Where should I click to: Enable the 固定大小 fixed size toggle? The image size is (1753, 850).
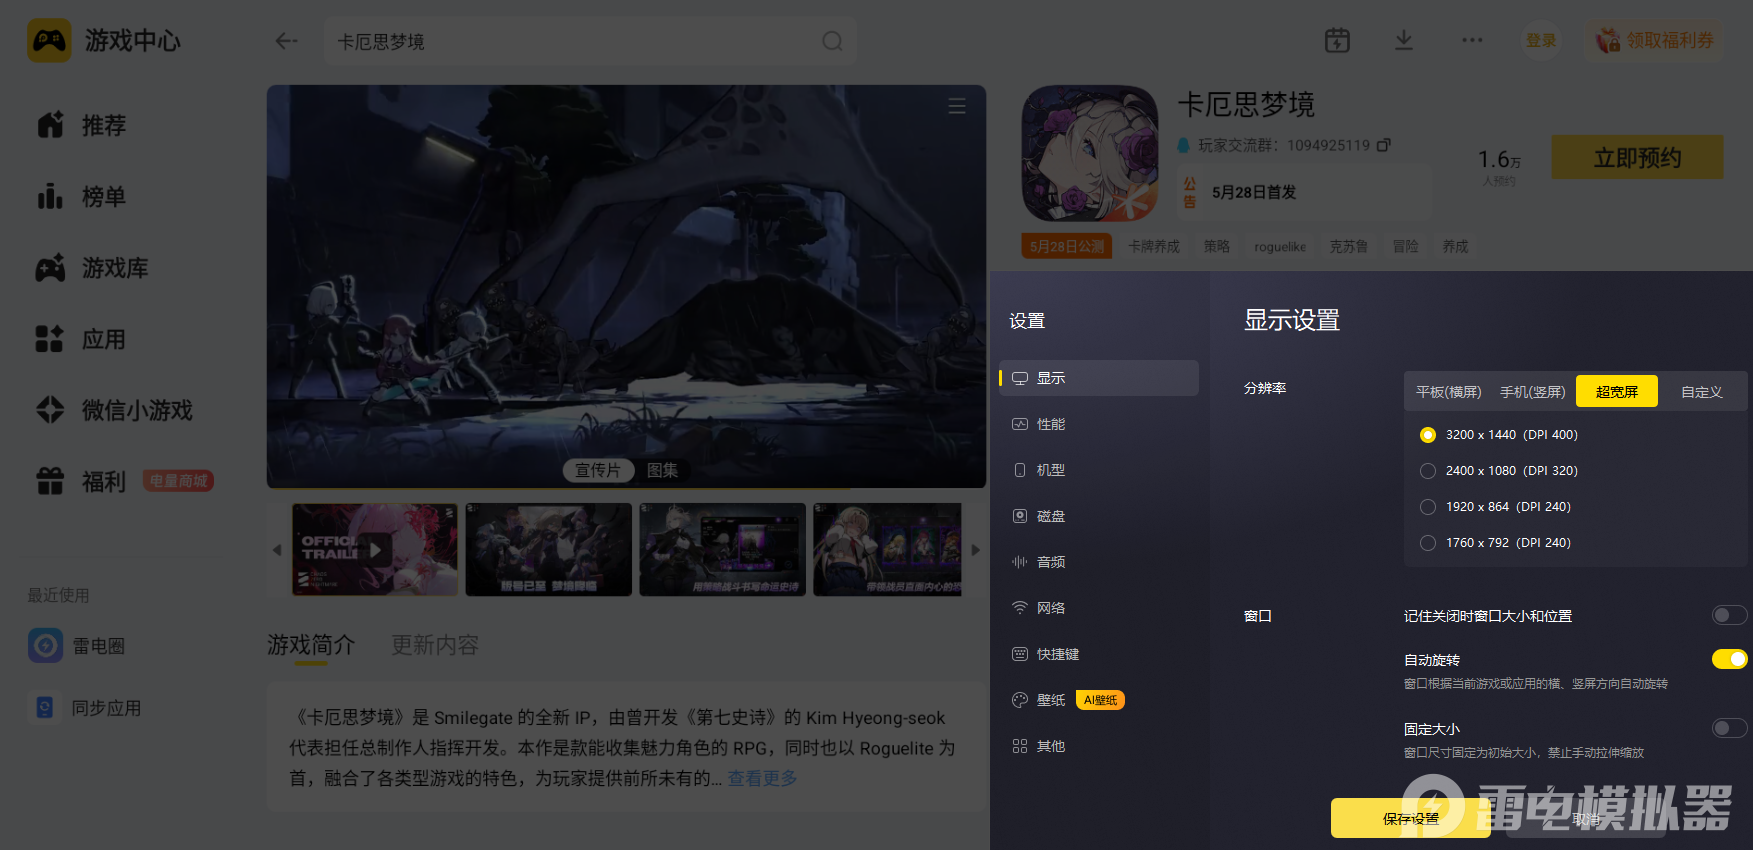1729,728
